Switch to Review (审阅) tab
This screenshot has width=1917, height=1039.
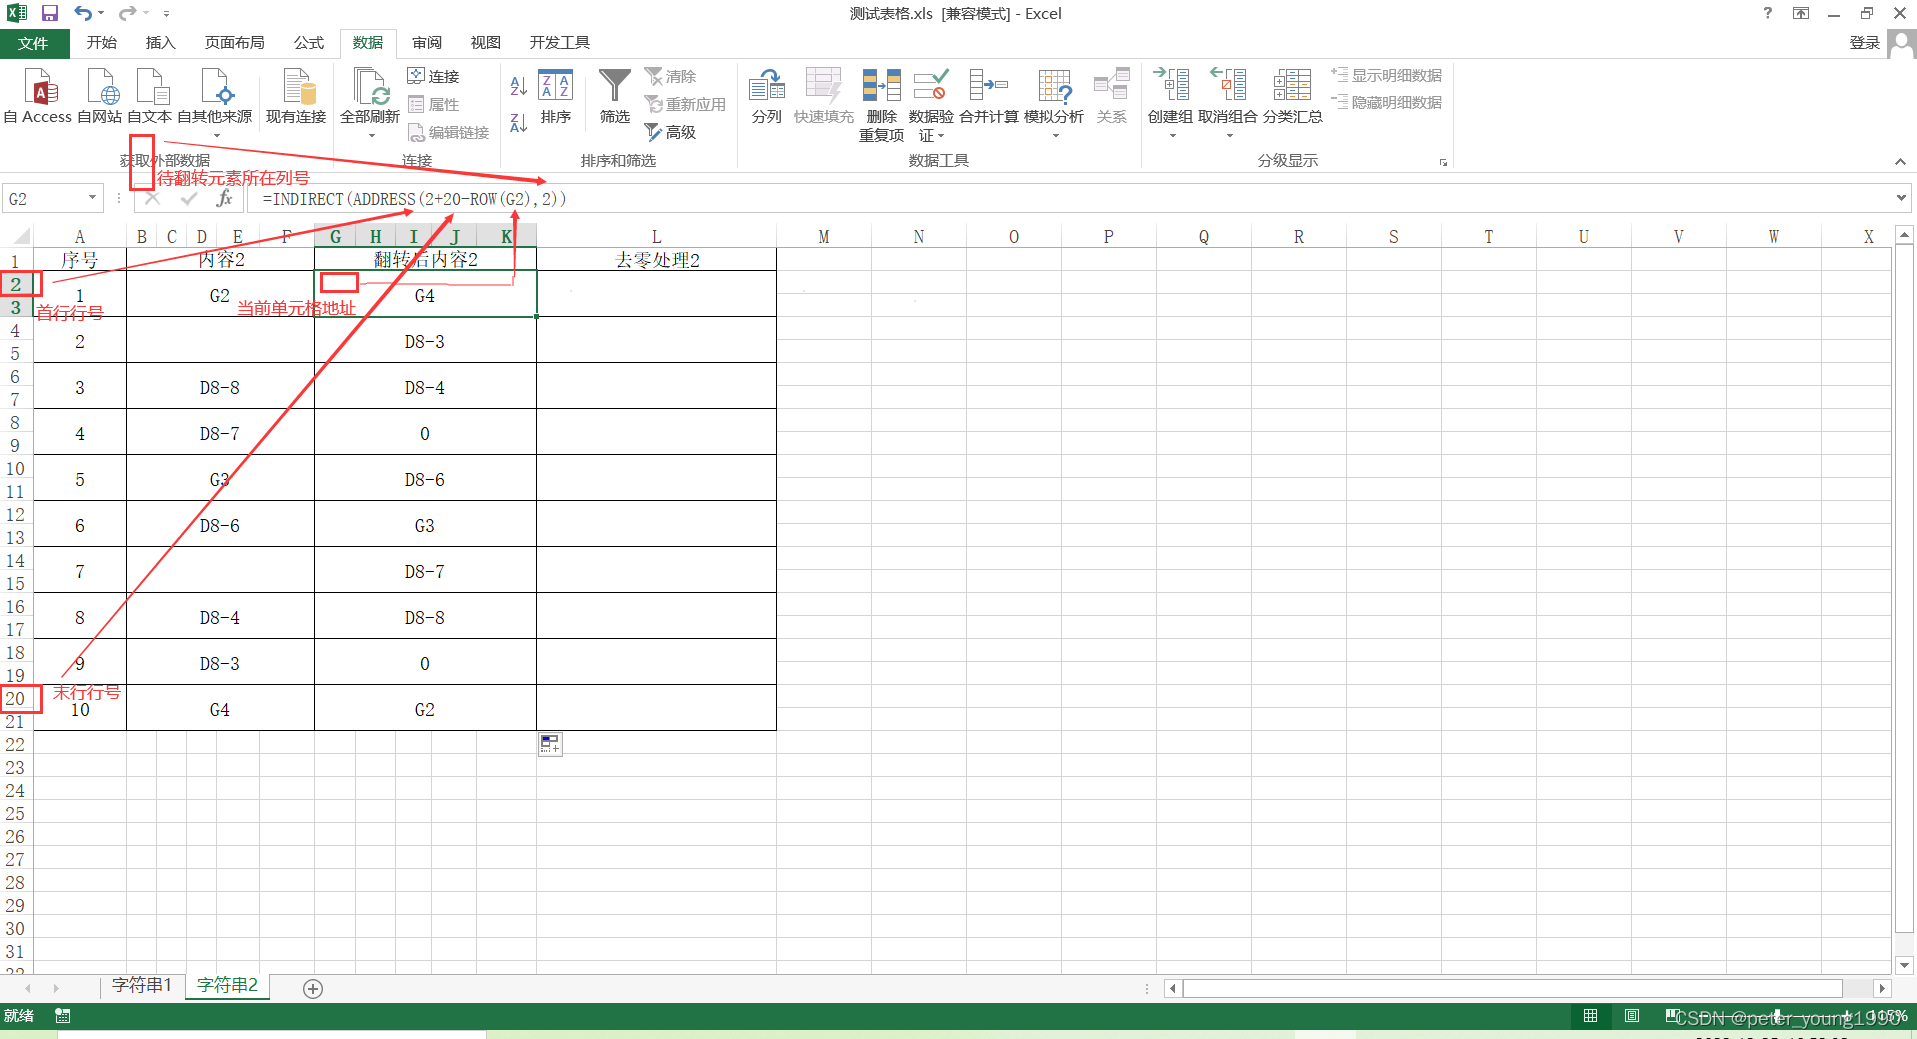tap(427, 43)
